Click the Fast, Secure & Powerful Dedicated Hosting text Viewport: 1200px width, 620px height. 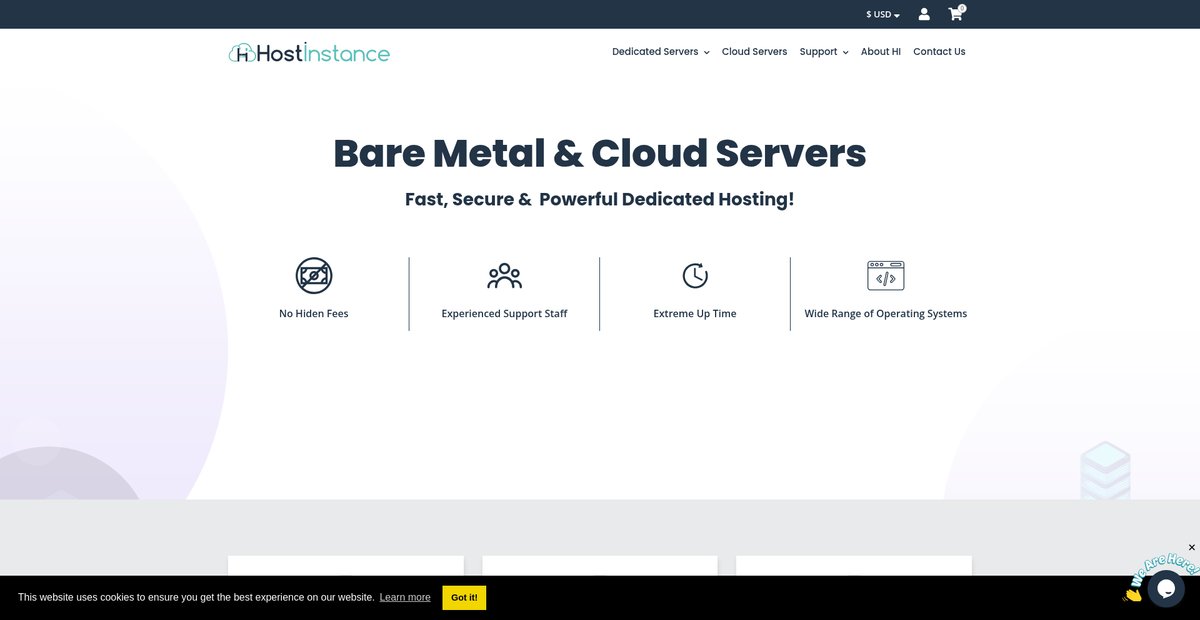tap(600, 199)
